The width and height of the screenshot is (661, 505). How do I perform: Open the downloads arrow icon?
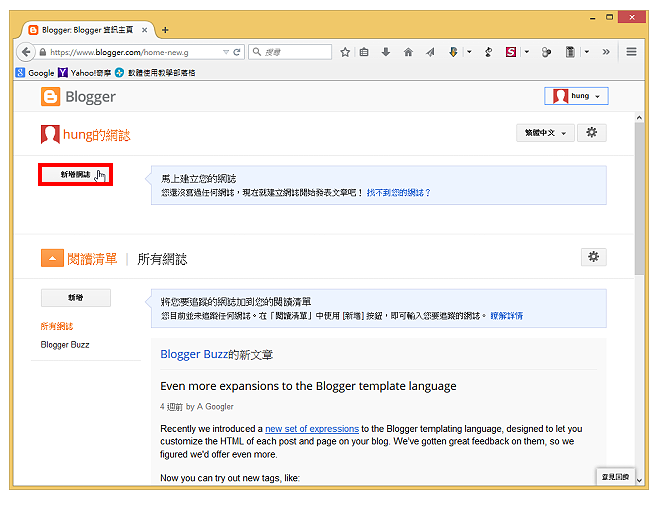tap(385, 52)
